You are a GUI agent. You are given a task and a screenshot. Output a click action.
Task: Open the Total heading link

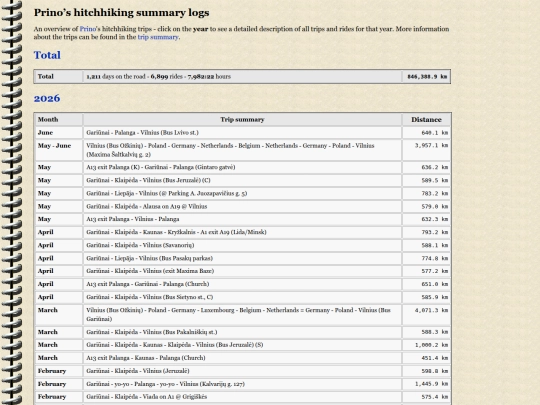(x=47, y=55)
